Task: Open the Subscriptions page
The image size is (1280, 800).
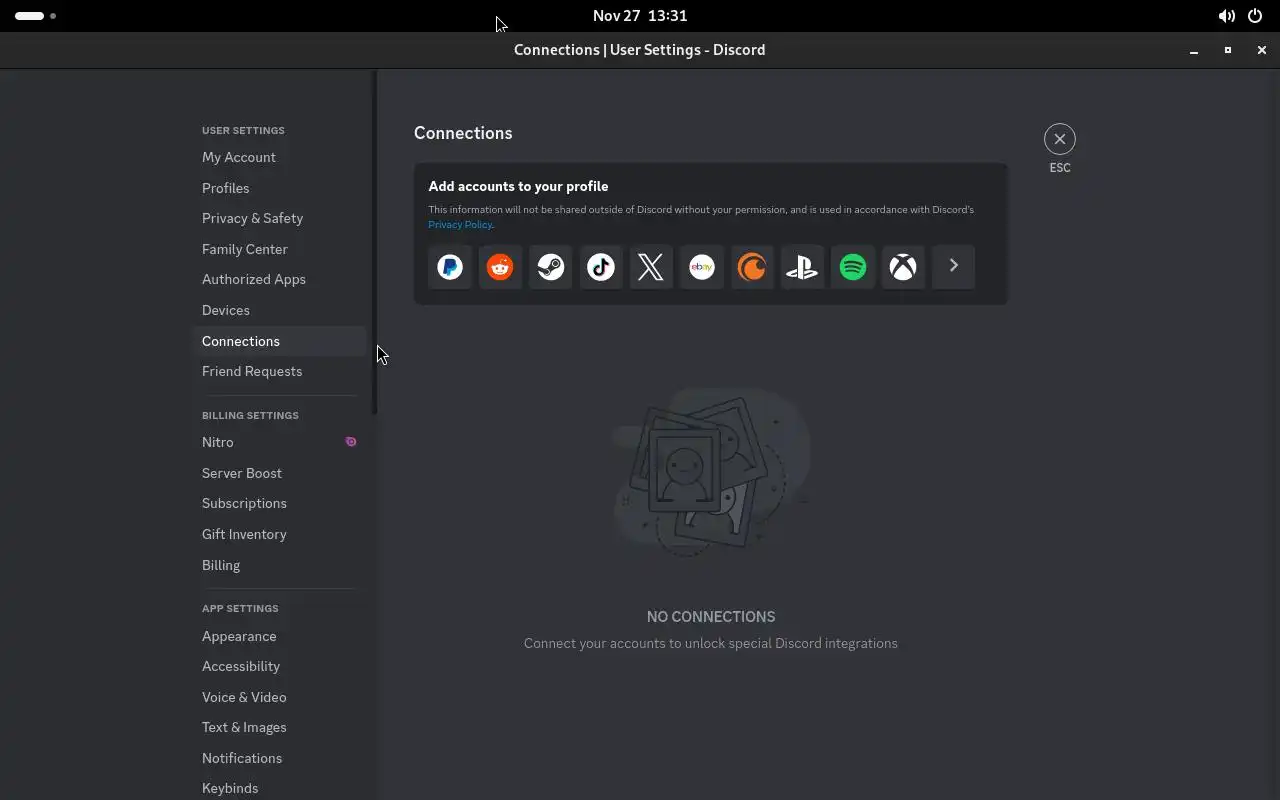Action: click(x=279, y=503)
